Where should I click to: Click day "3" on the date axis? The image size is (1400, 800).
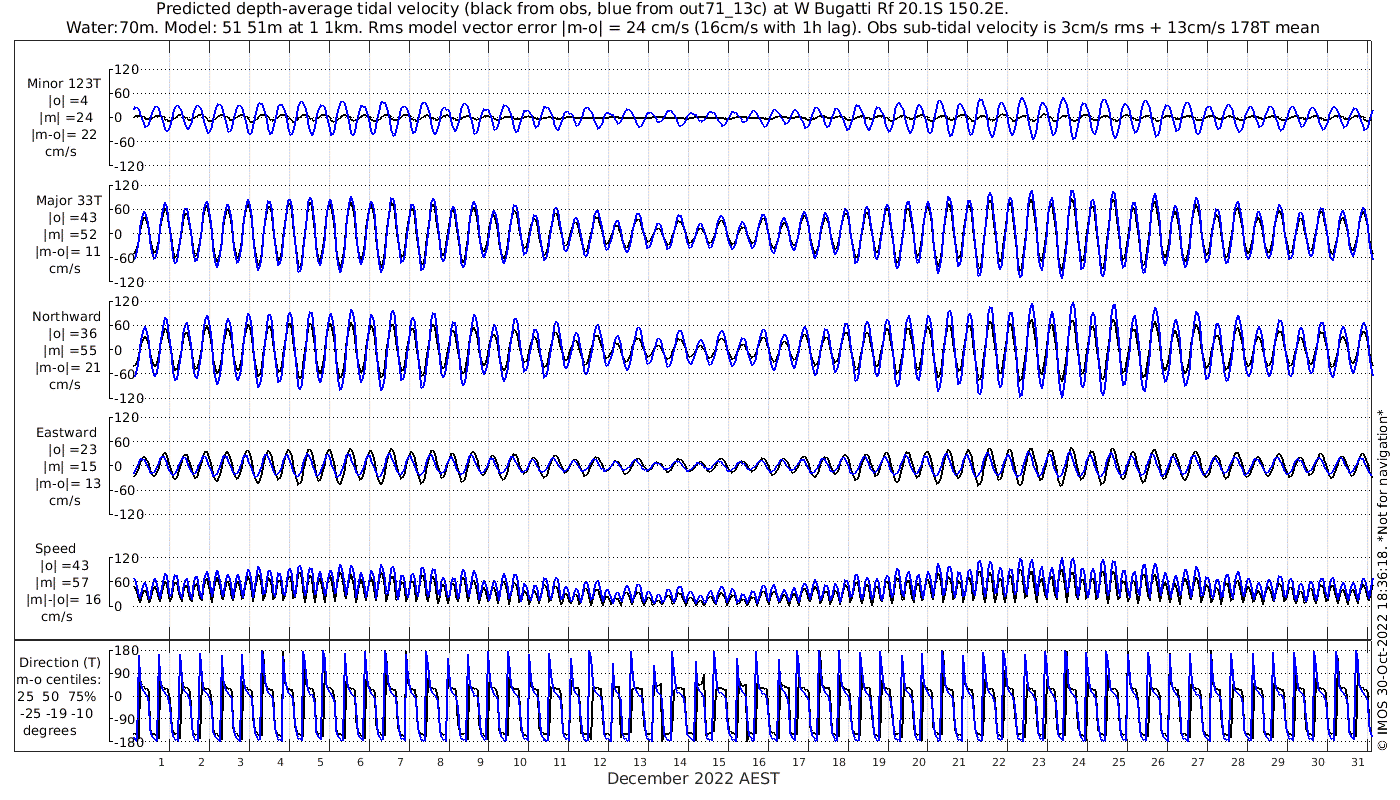240,762
